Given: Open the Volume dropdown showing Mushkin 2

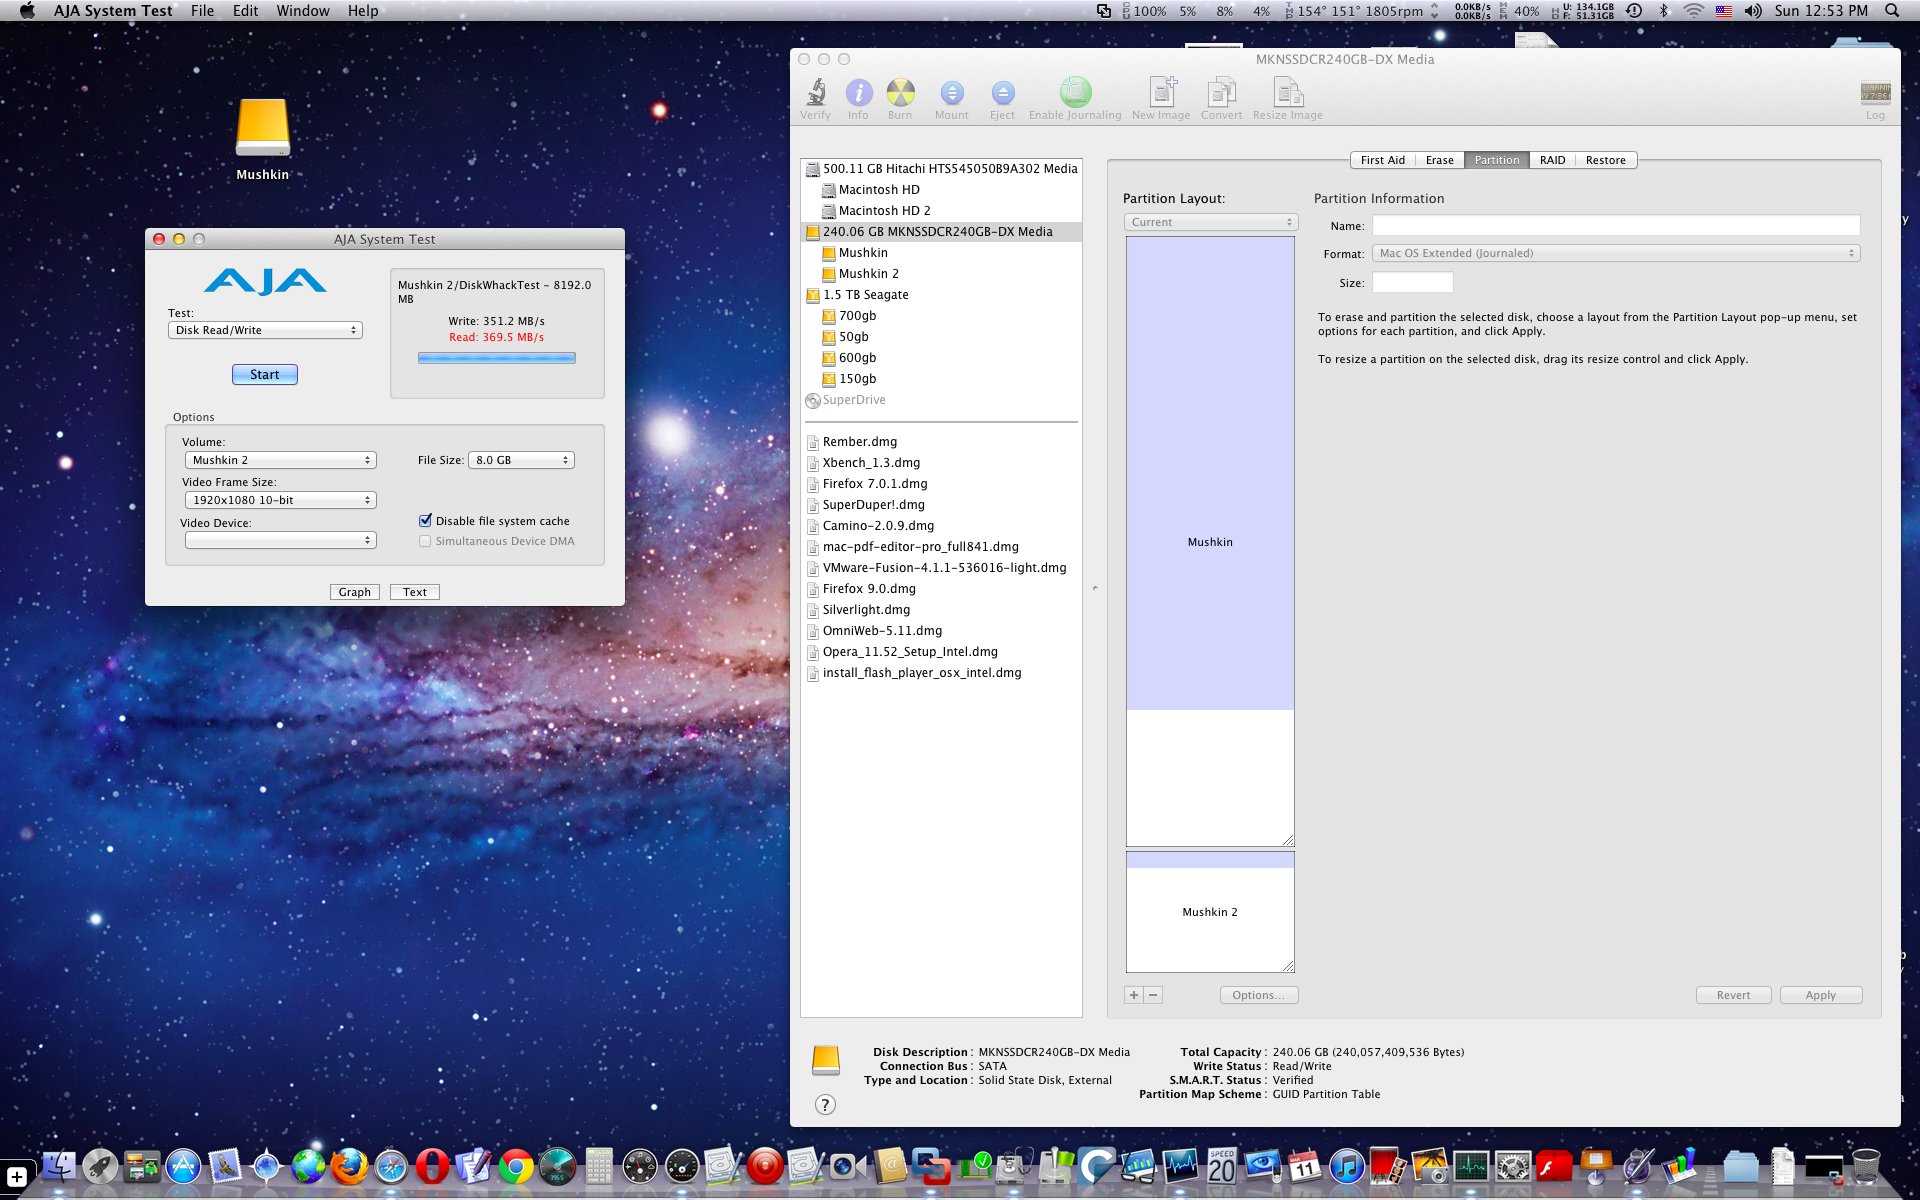Looking at the screenshot, I should click(x=280, y=460).
